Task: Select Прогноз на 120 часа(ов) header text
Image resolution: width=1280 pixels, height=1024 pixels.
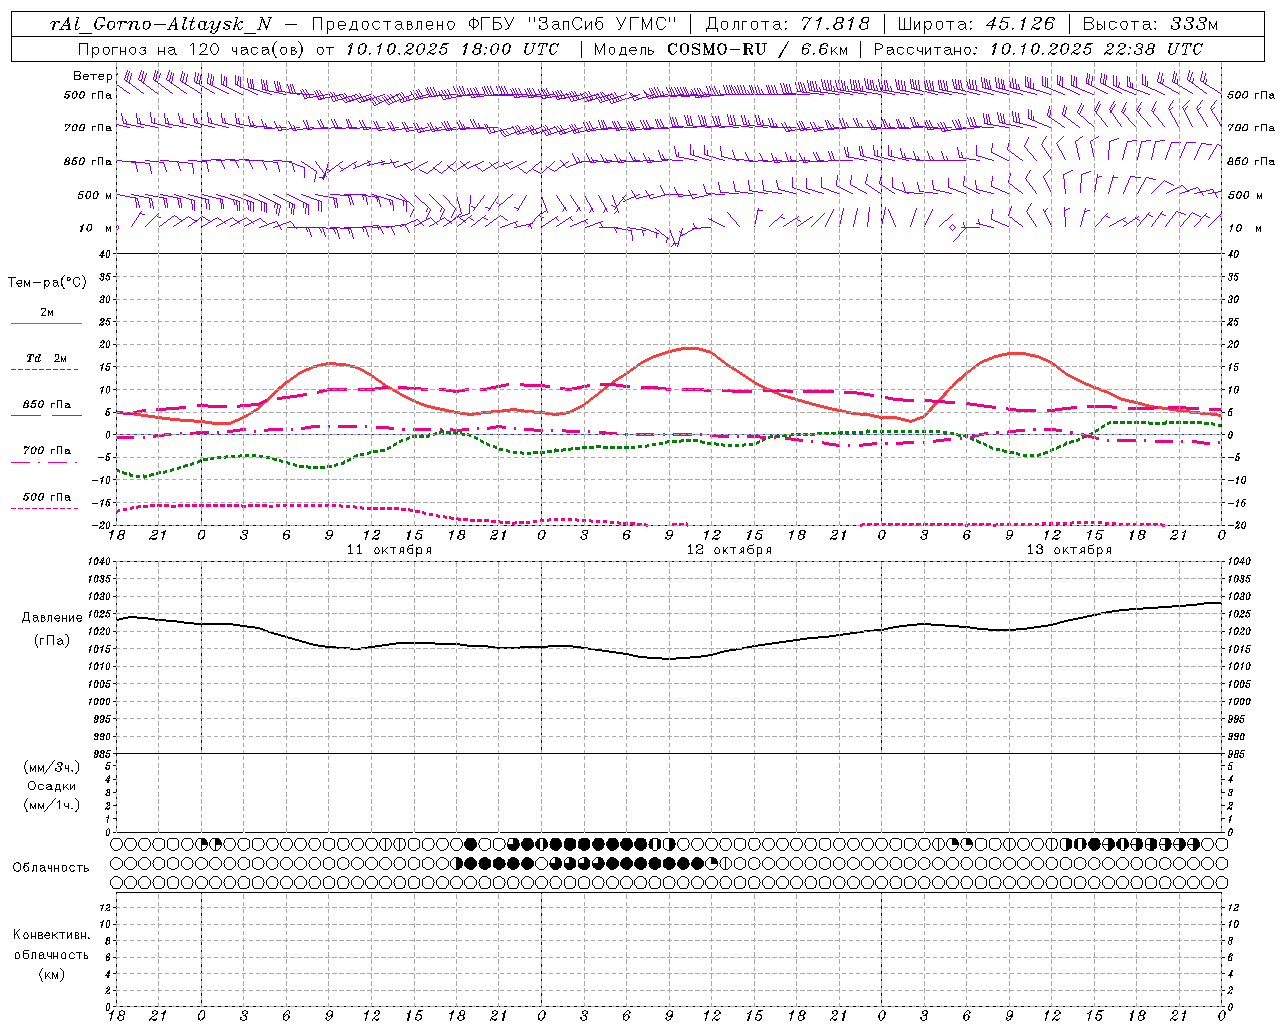Action: click(191, 49)
